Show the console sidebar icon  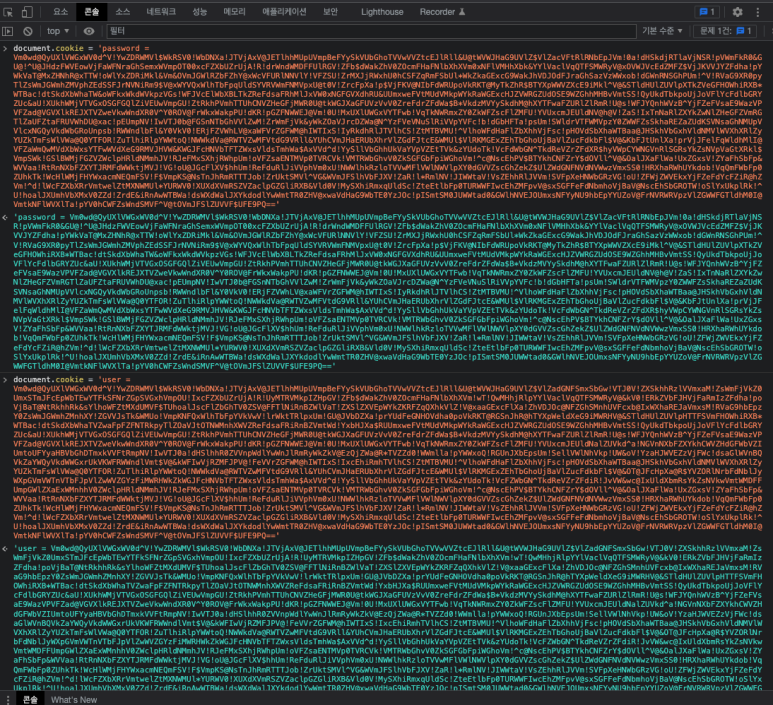[8, 31]
